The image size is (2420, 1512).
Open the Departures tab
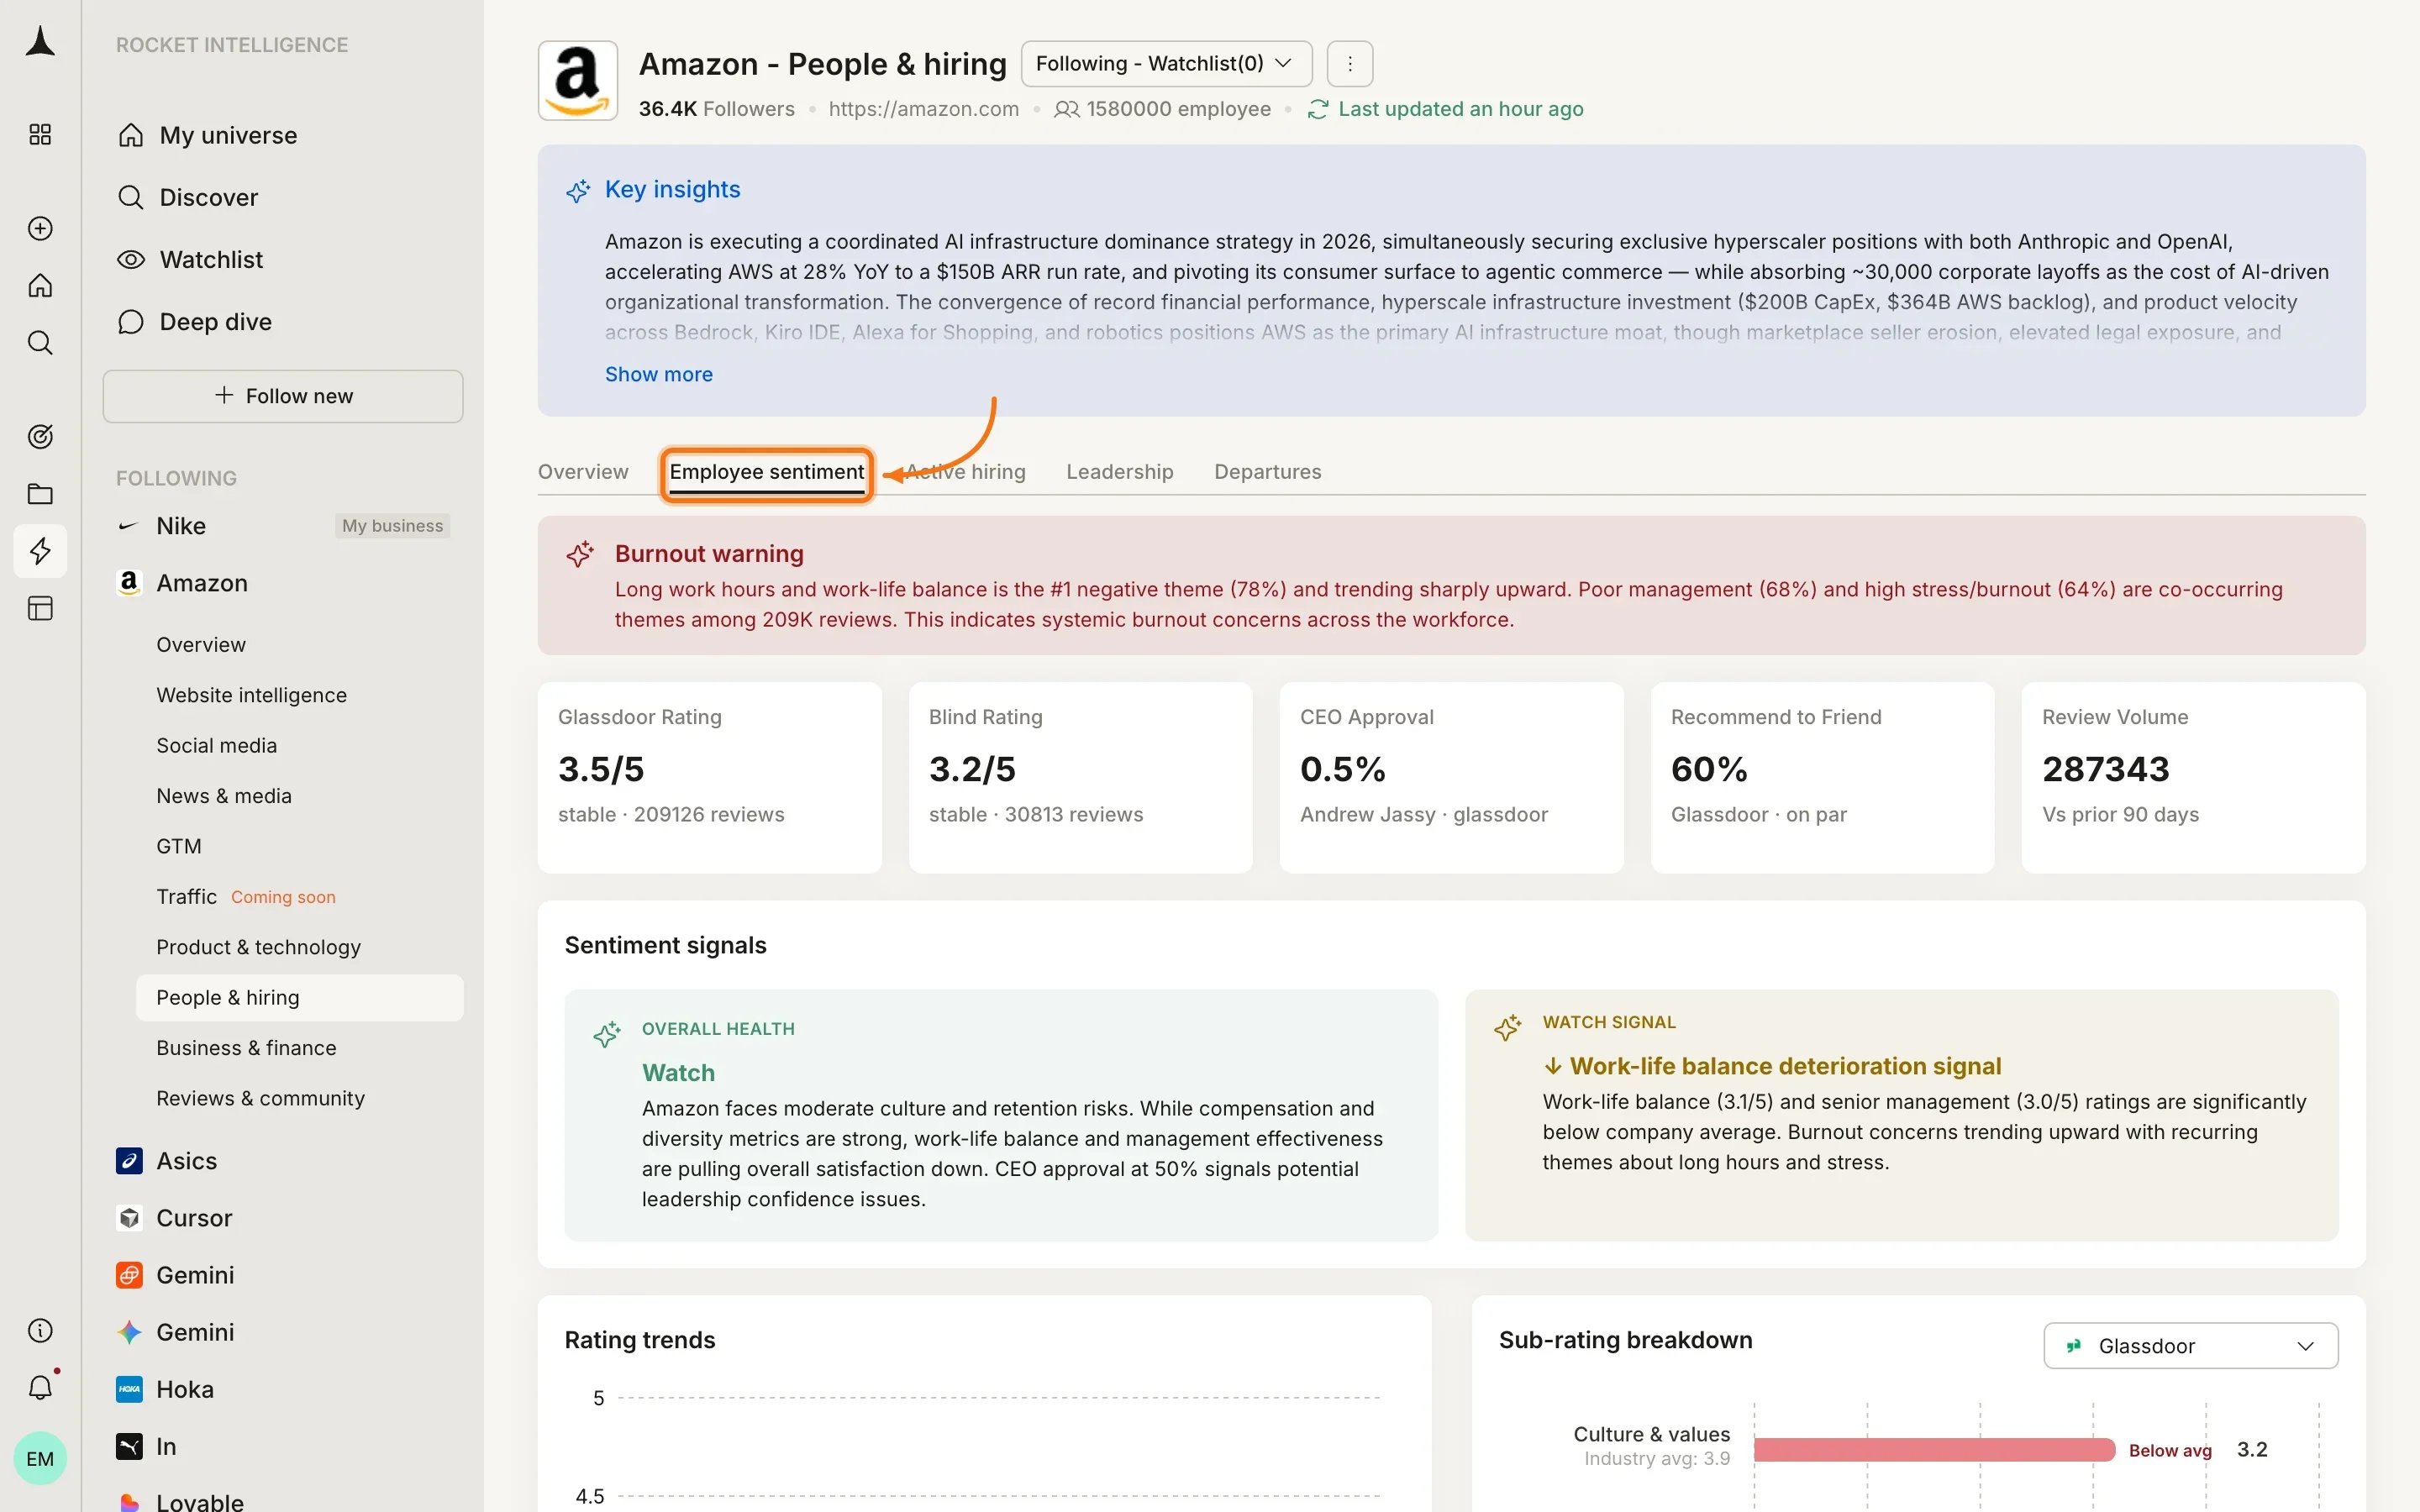[x=1267, y=472]
